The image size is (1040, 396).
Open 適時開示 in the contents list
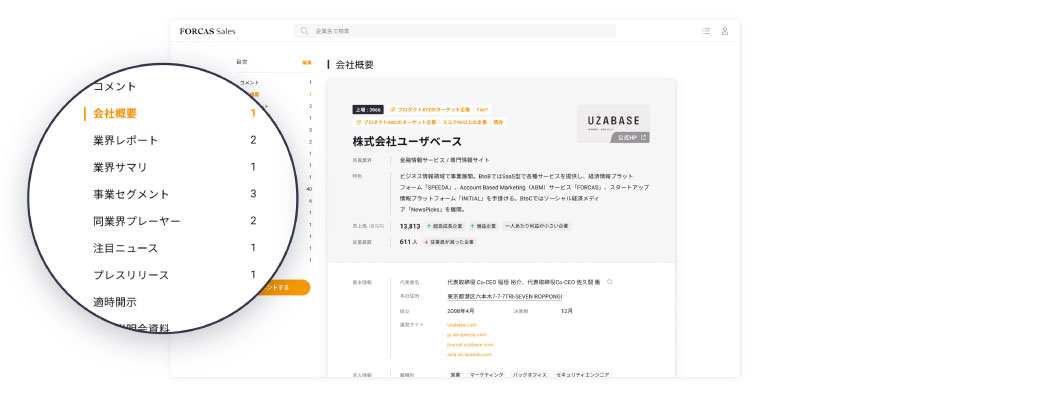(x=115, y=302)
